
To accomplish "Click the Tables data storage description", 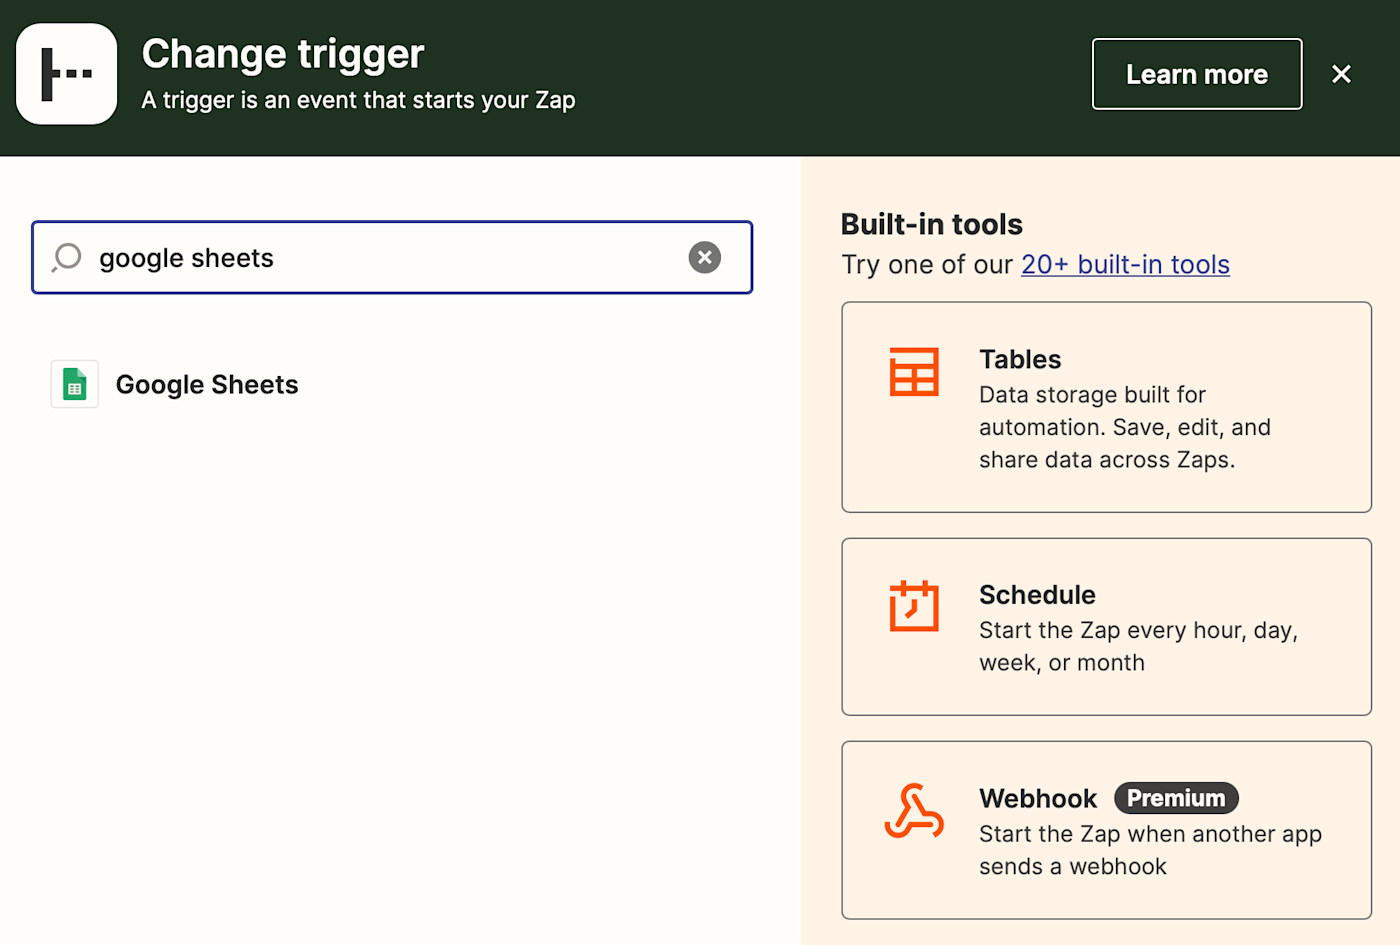I will [x=1124, y=427].
